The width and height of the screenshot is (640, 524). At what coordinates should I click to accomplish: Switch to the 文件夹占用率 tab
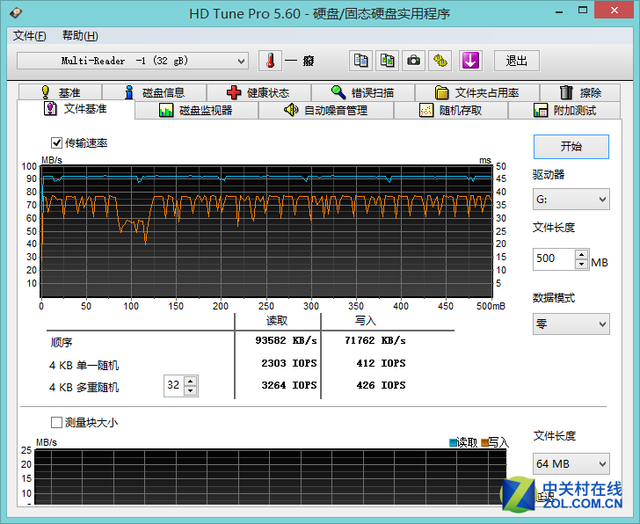(478, 93)
